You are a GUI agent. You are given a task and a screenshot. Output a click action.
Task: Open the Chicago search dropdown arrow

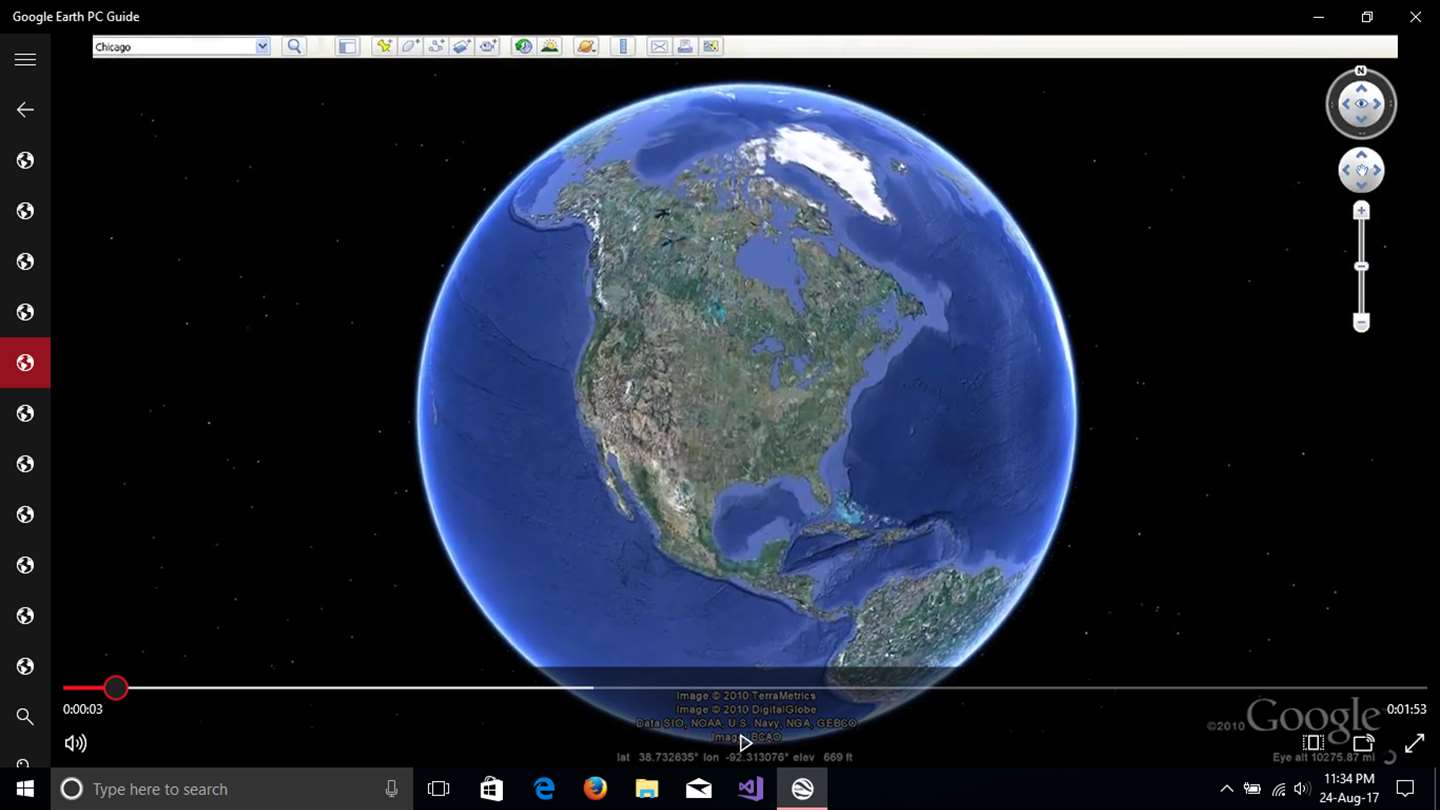(x=262, y=46)
